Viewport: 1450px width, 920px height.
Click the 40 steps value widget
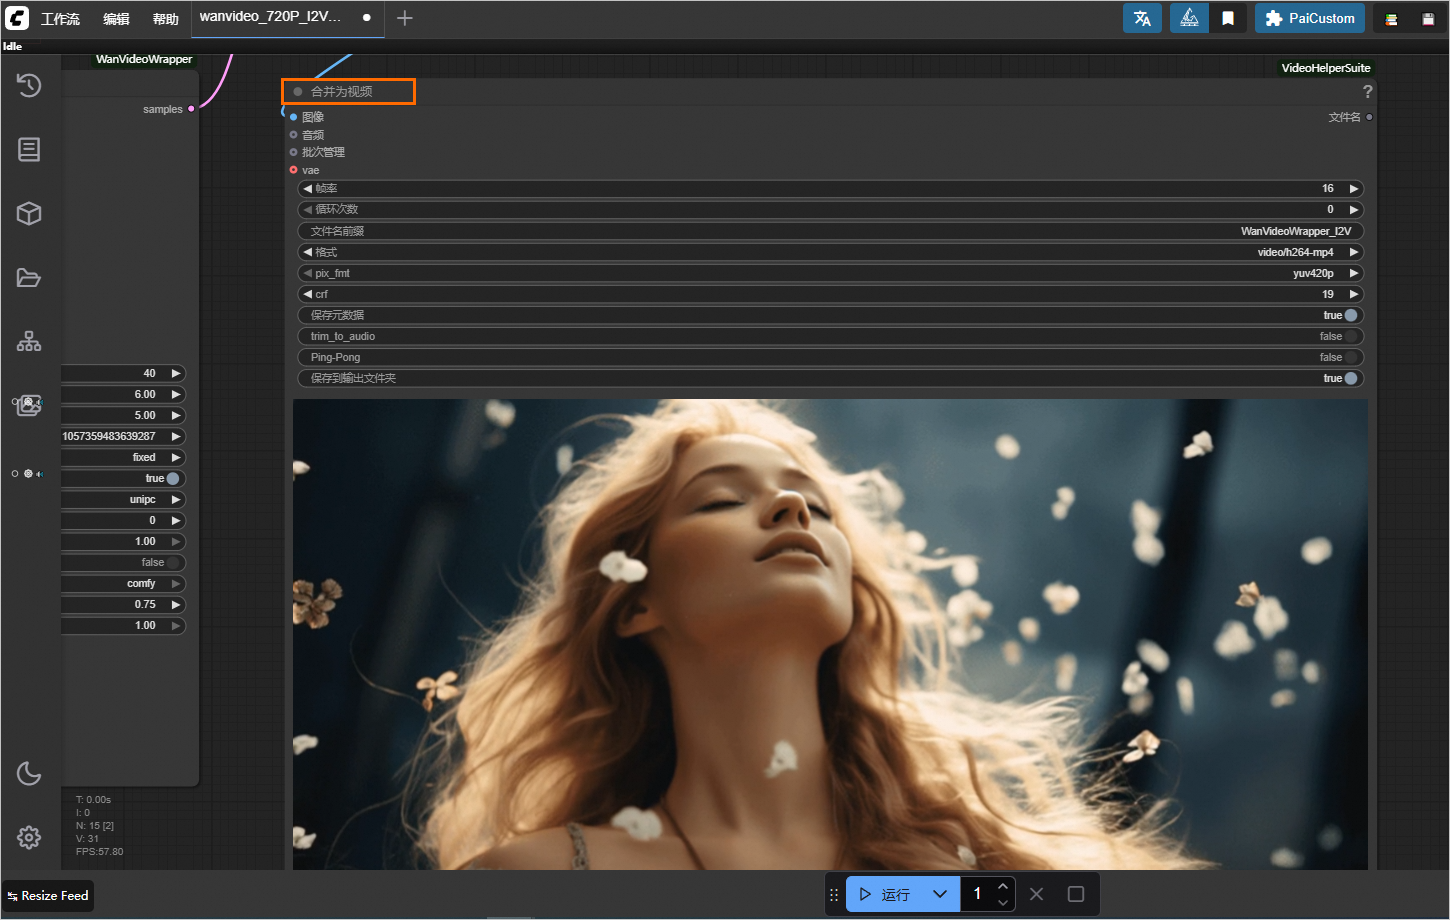(x=123, y=373)
